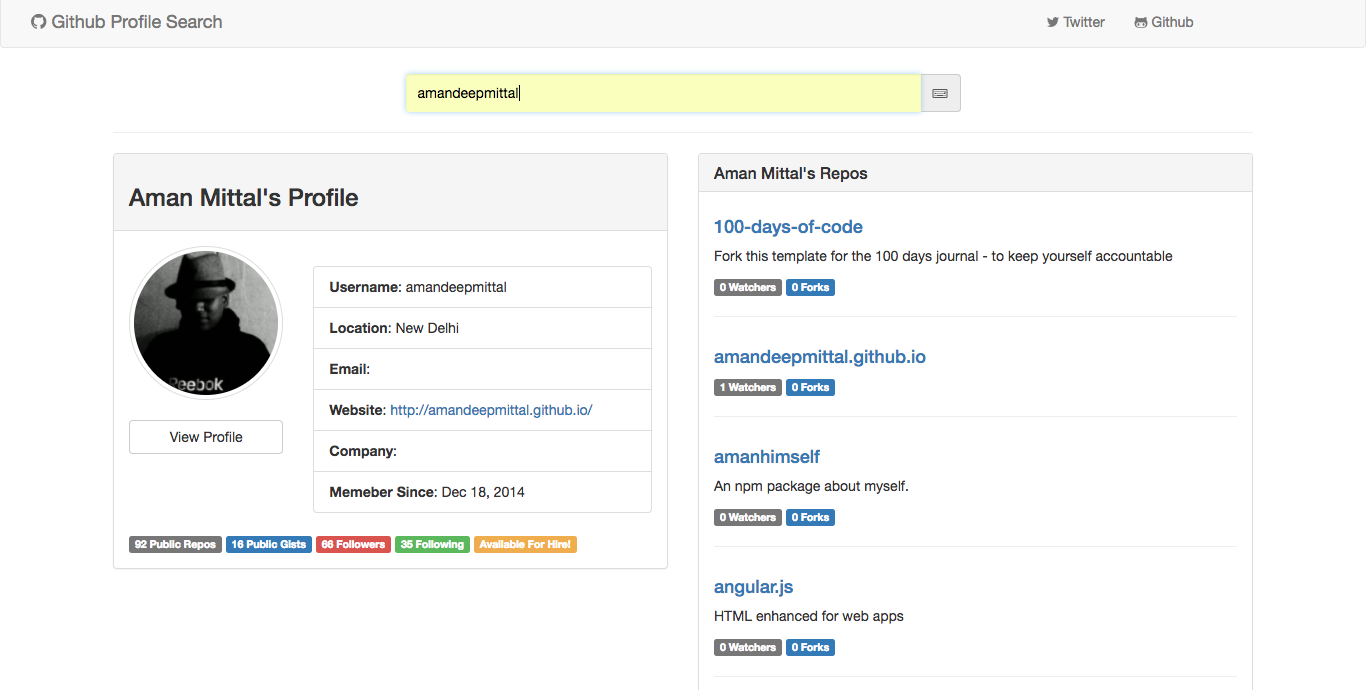The image size is (1366, 690).
Task: Click the 16 Public Gists badge
Action: click(269, 545)
